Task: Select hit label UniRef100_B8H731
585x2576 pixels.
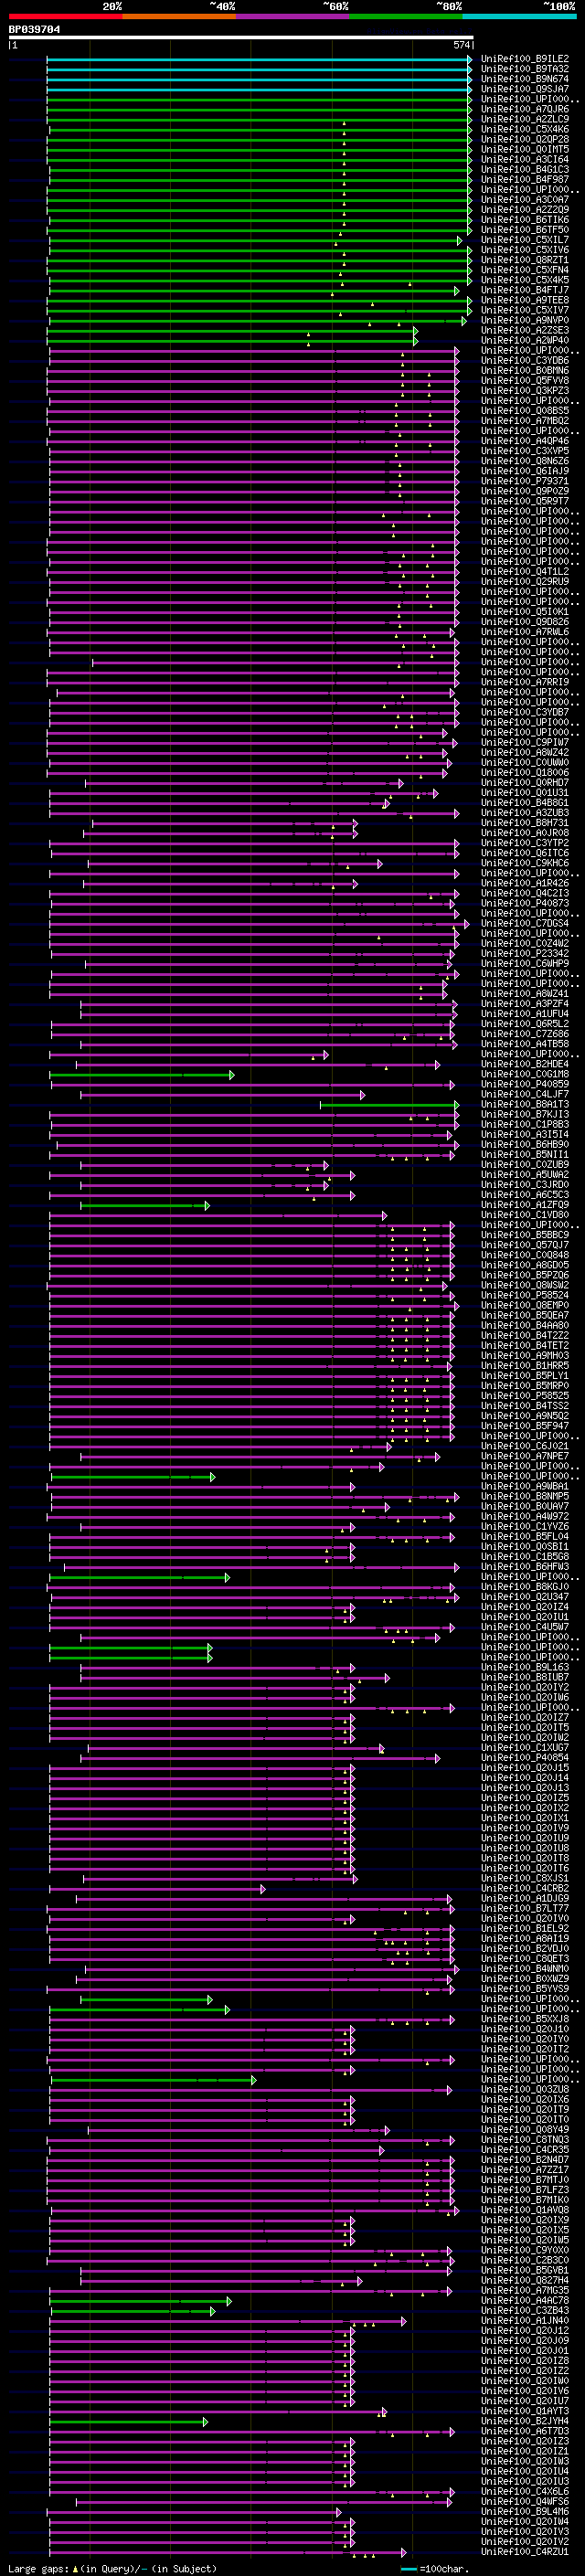Action: click(525, 823)
